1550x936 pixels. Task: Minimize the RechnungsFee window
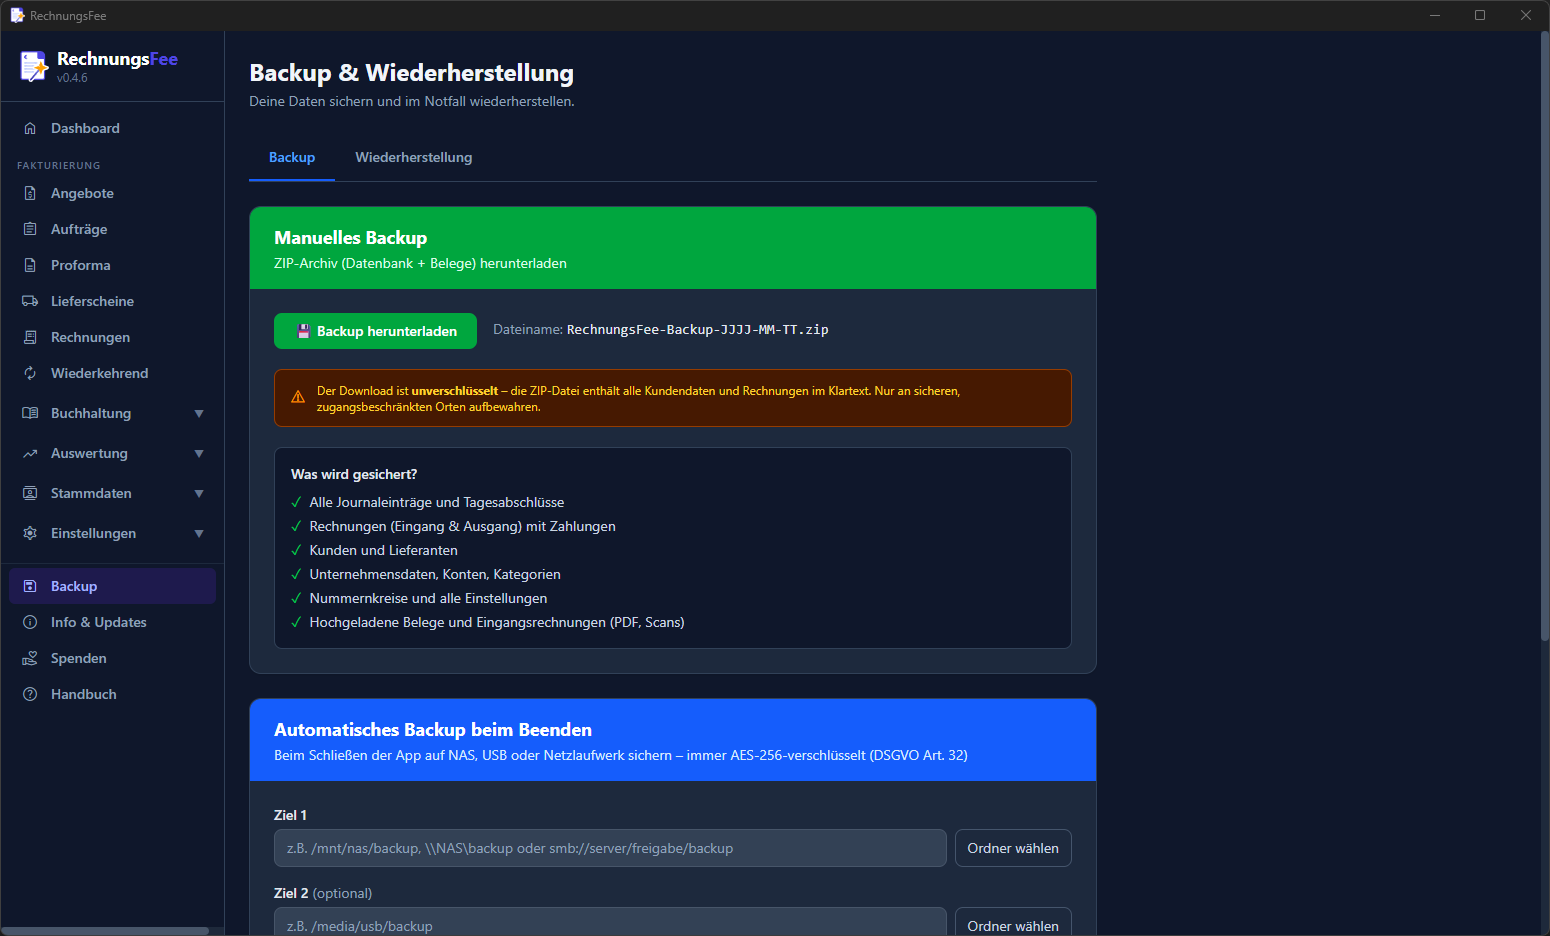pyautogui.click(x=1435, y=15)
